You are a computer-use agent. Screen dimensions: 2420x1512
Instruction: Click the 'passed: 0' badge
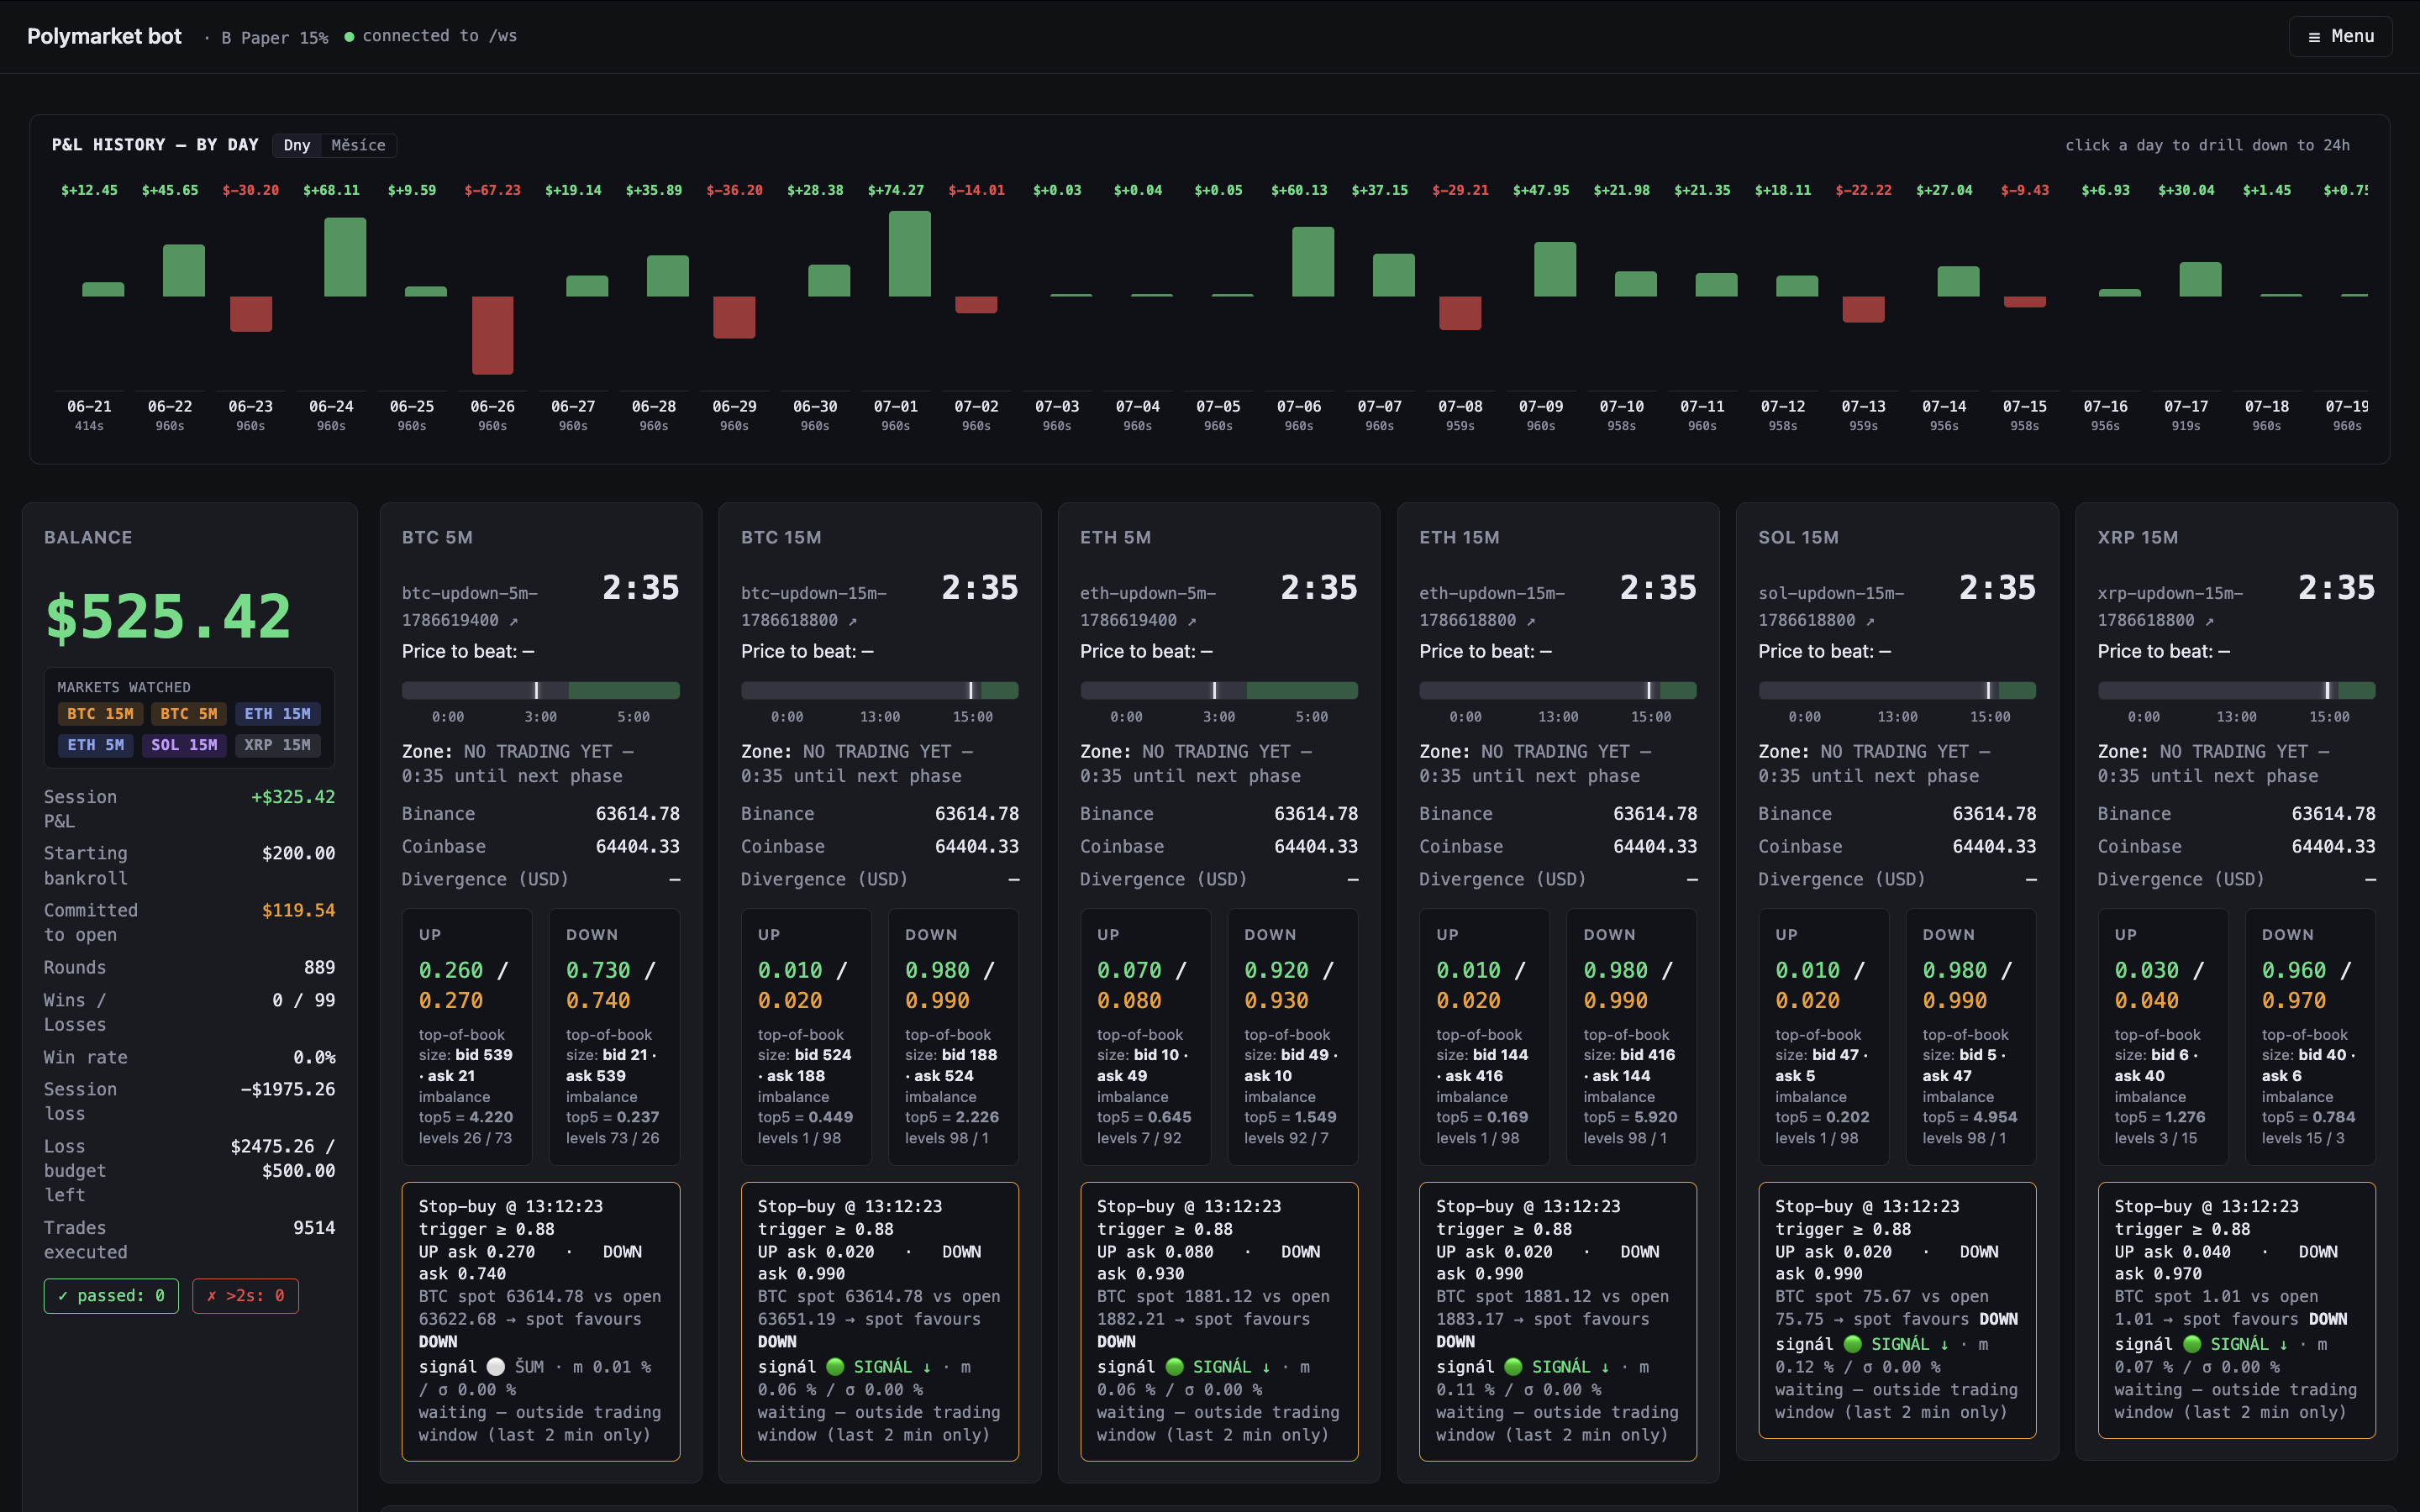point(111,1296)
